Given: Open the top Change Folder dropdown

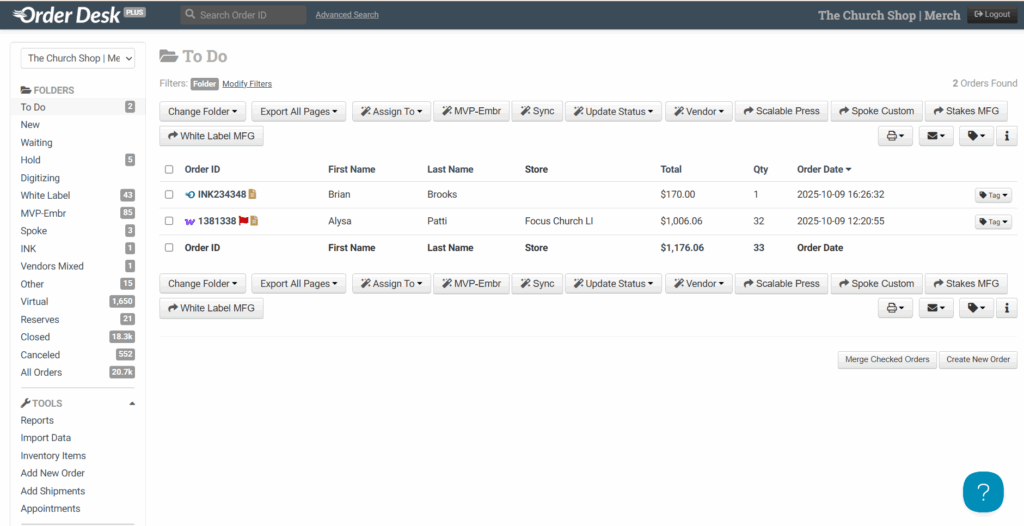Looking at the screenshot, I should pos(202,112).
